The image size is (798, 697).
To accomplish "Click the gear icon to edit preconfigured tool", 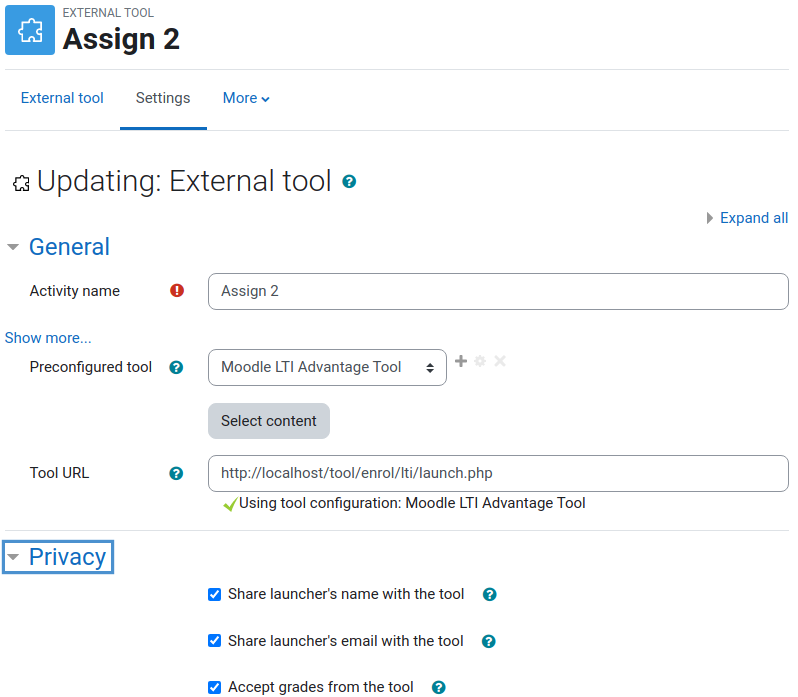I will click(x=480, y=361).
